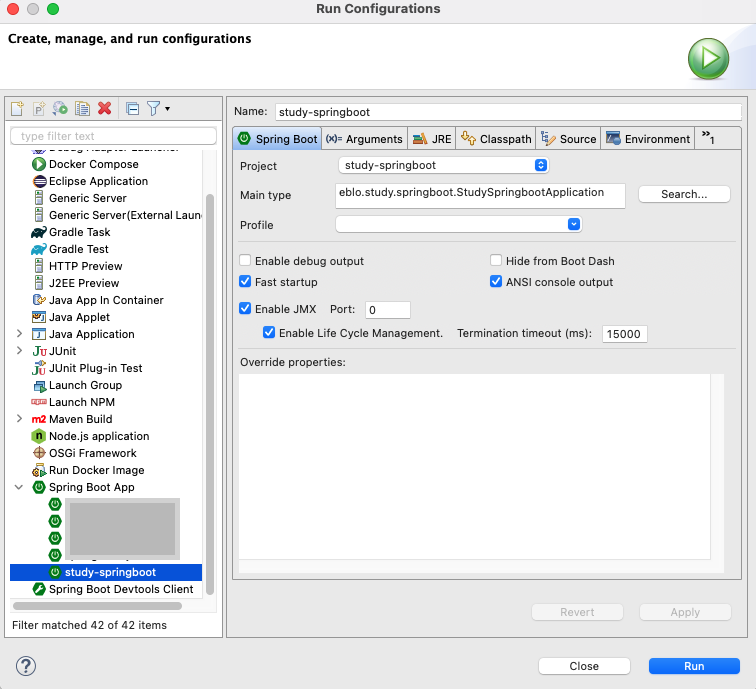Click Termination timeout field
The image size is (756, 689).
tap(624, 334)
